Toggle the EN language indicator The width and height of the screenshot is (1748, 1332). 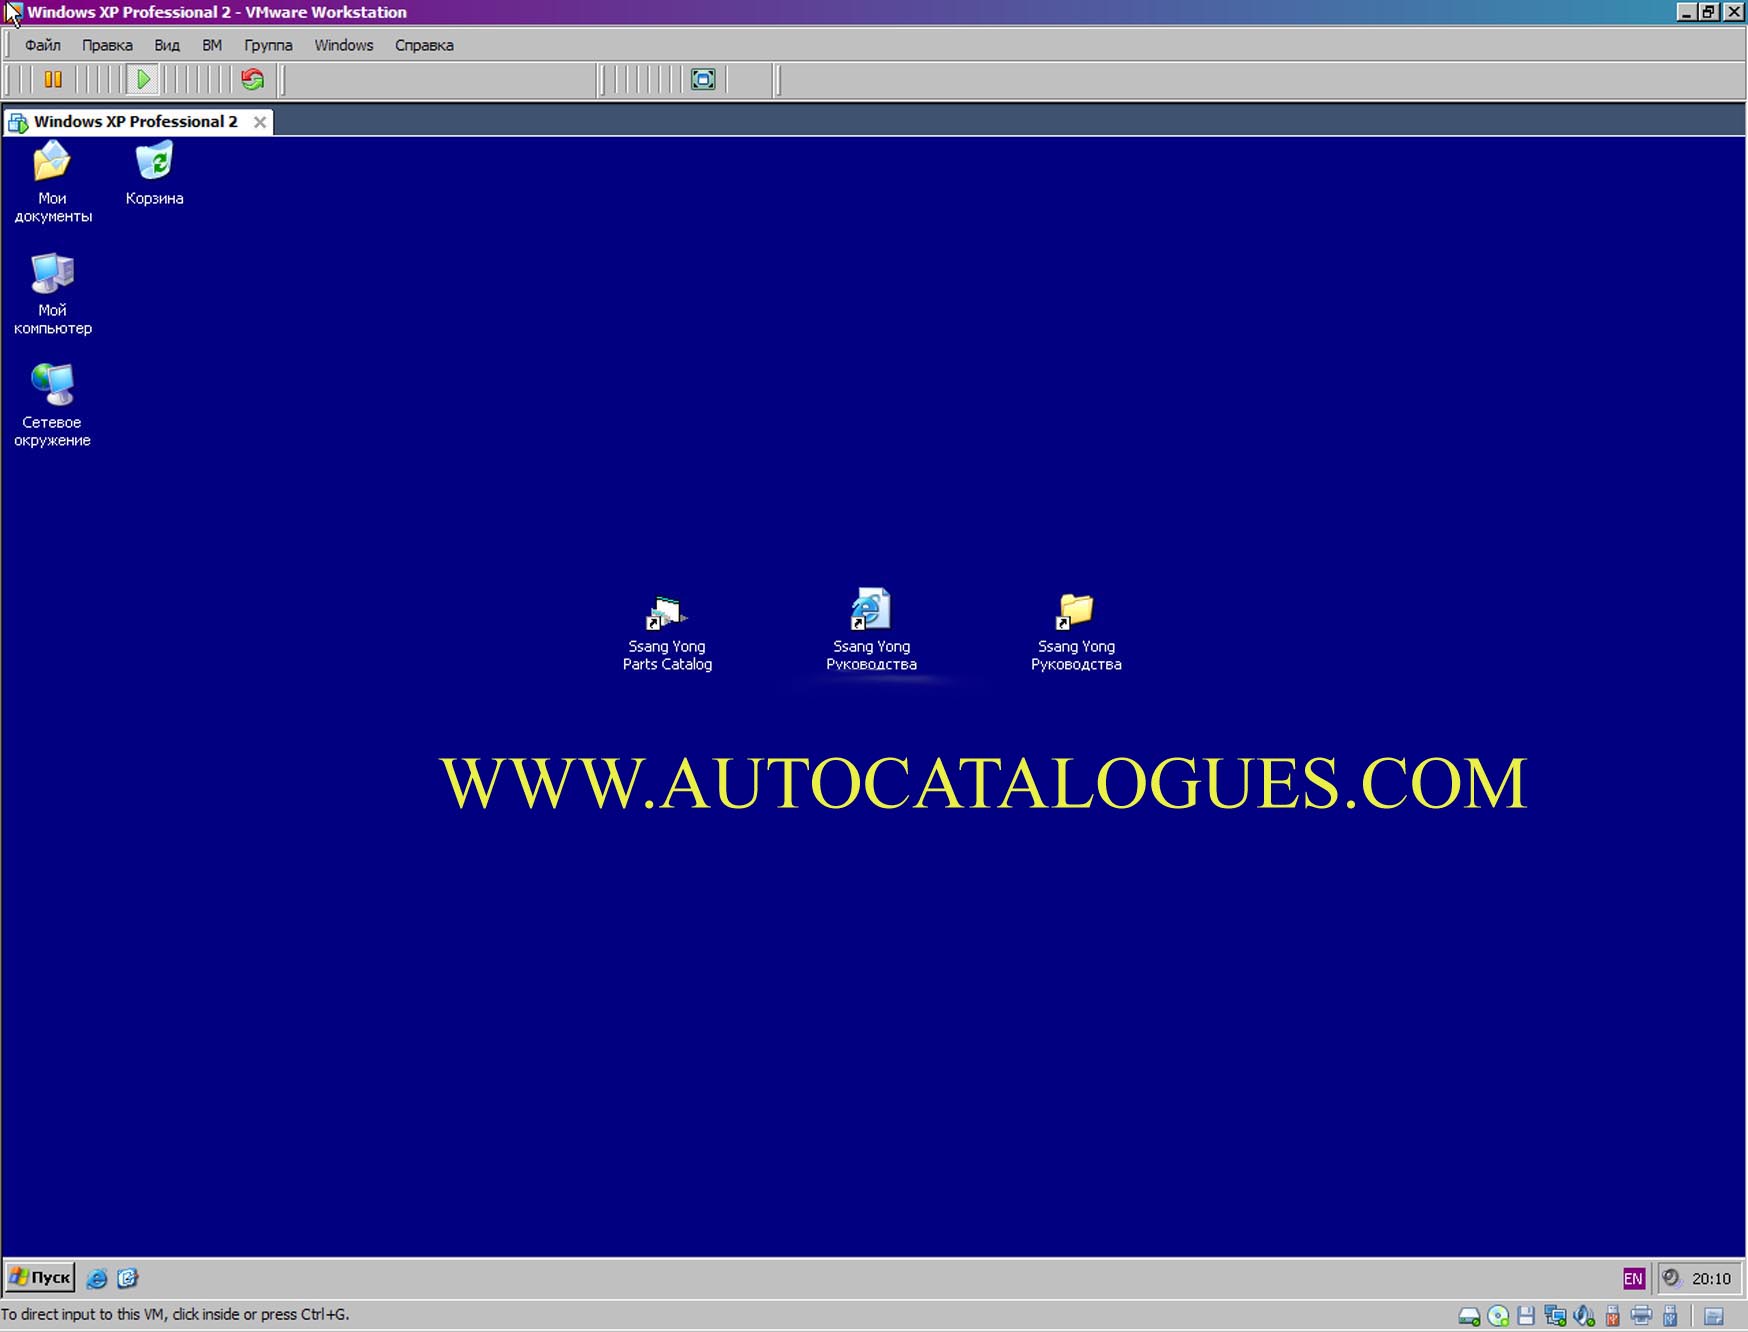(x=1633, y=1278)
